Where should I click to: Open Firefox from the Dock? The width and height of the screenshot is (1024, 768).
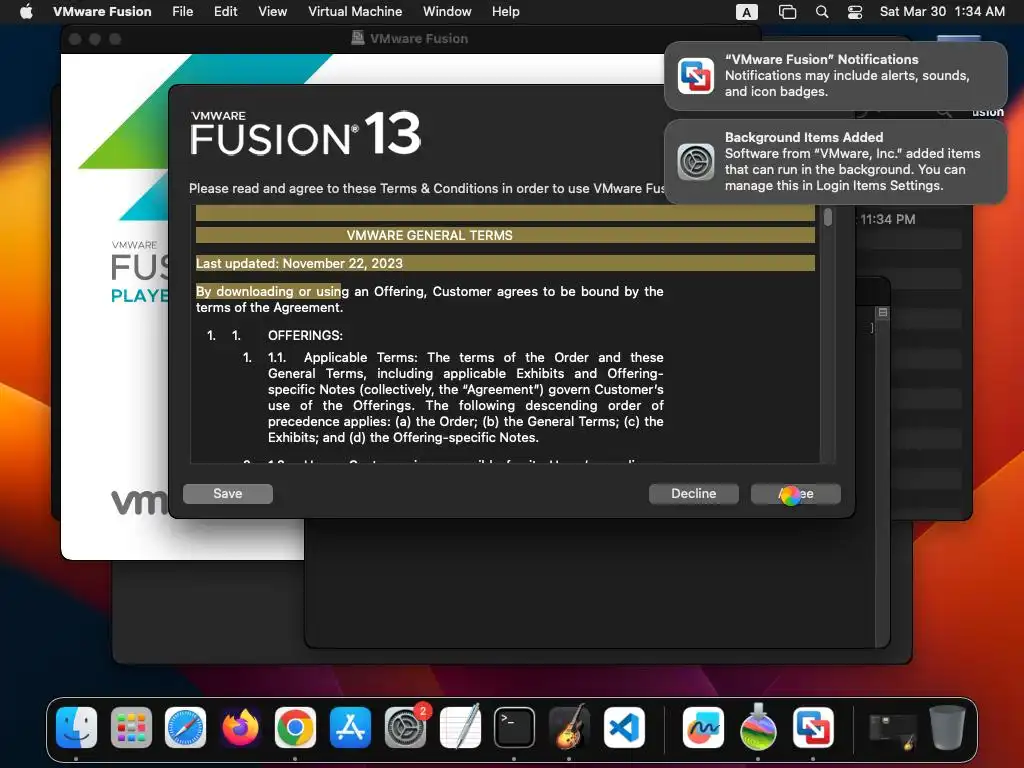pyautogui.click(x=240, y=728)
